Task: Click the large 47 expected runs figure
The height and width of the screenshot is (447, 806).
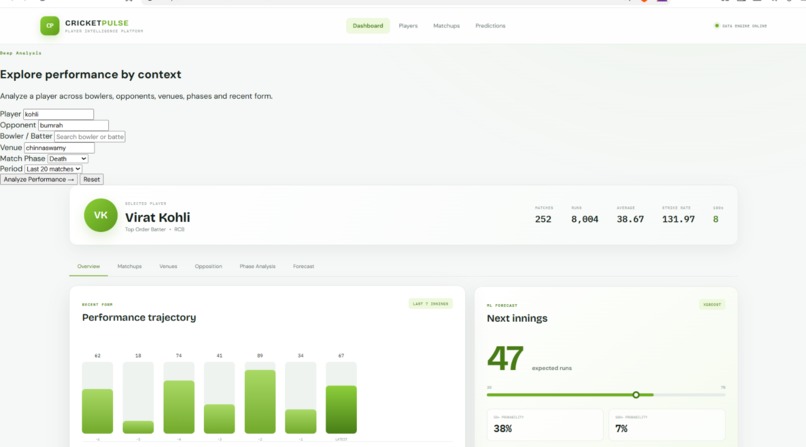Action: [505, 358]
